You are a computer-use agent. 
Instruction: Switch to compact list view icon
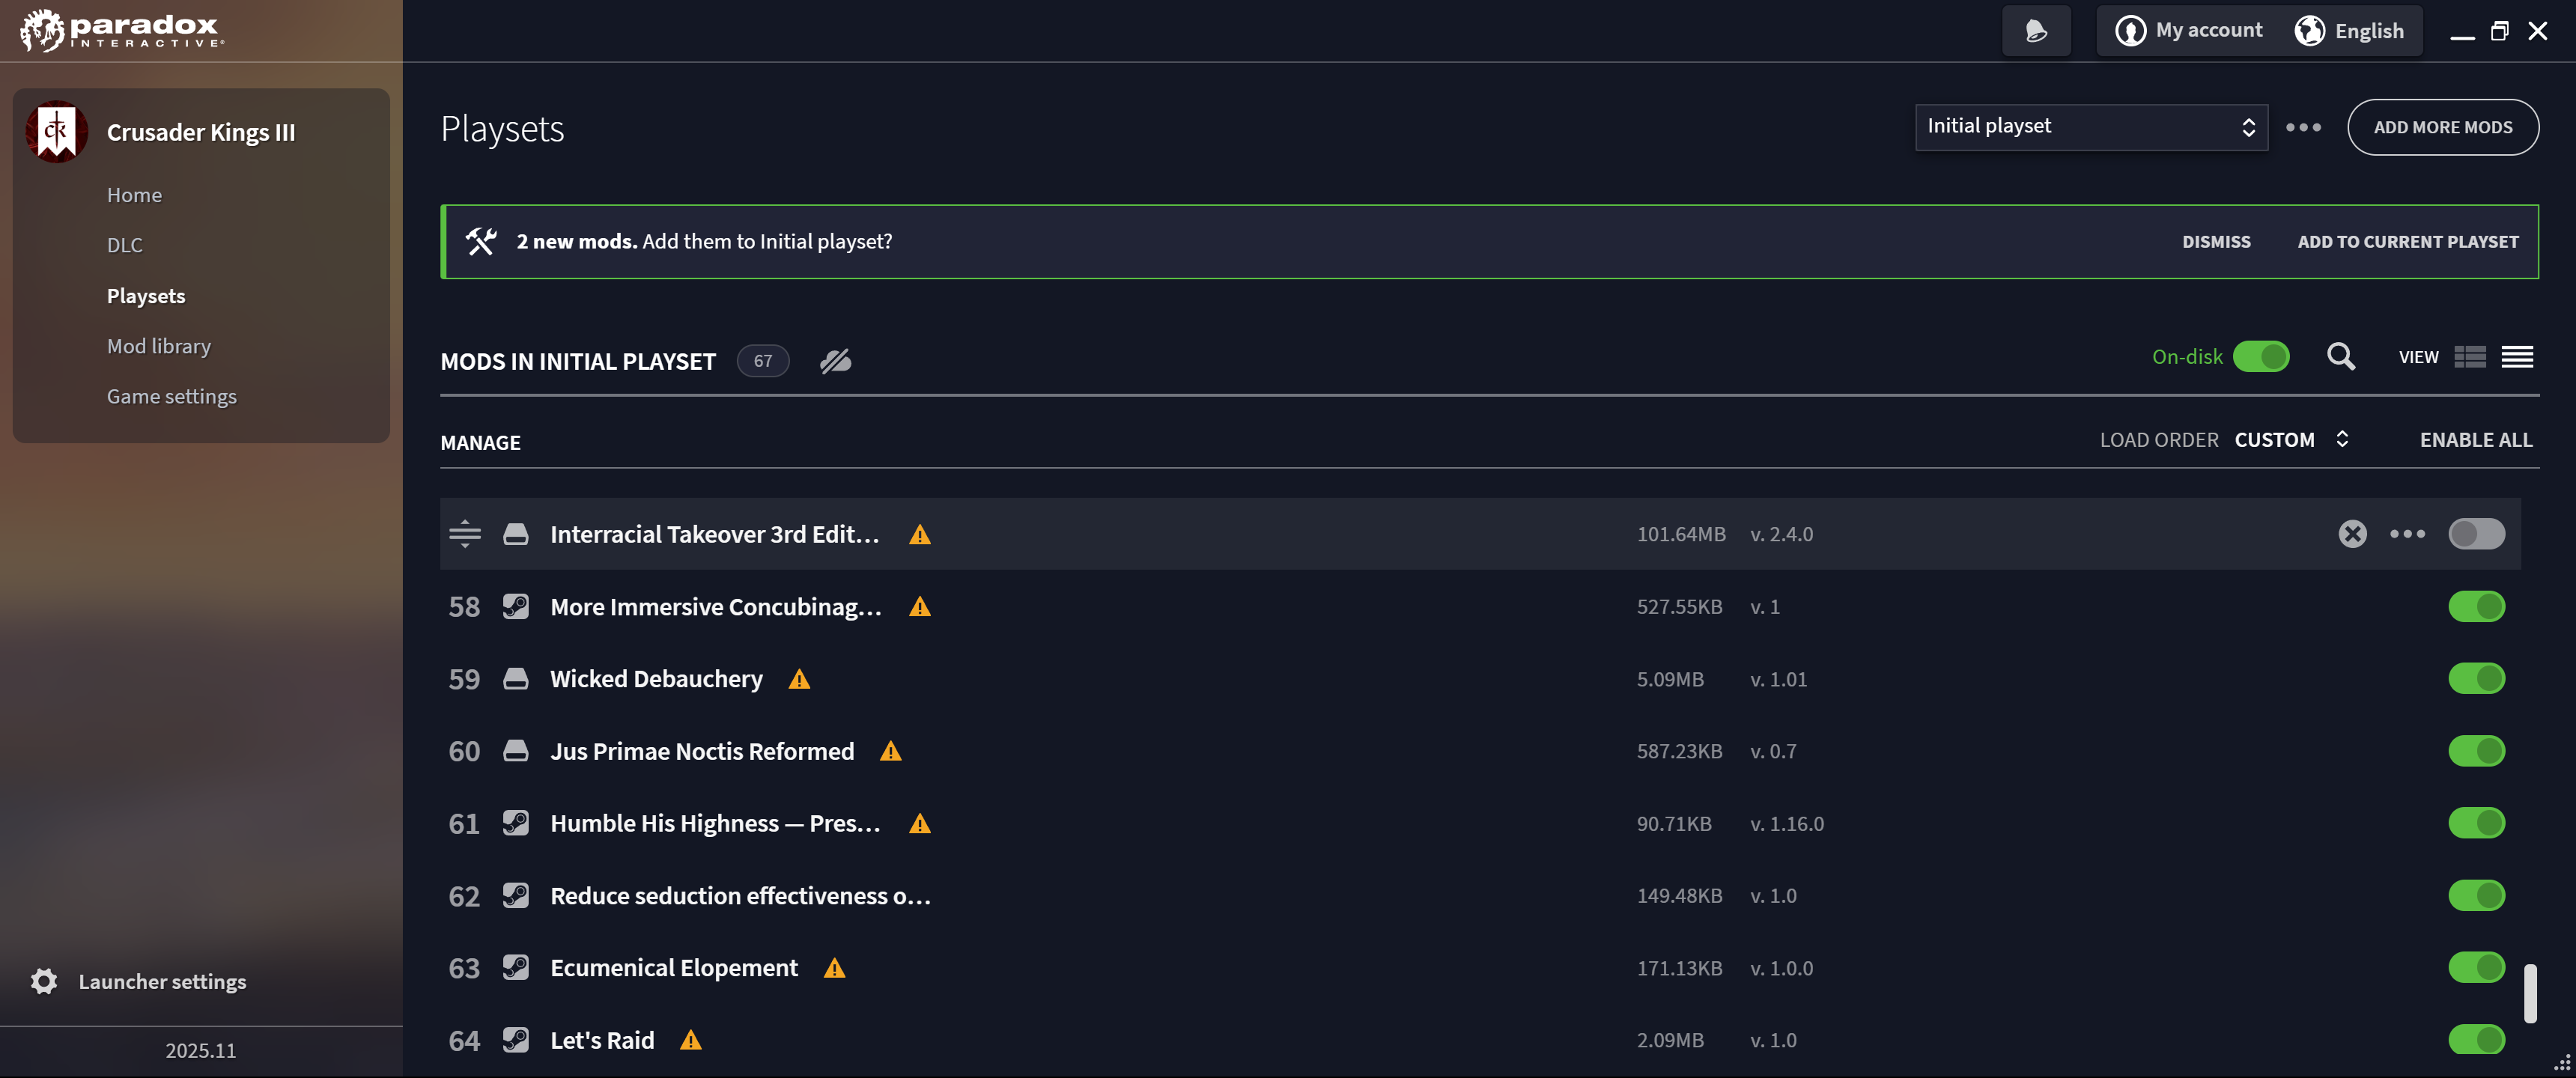tap(2517, 357)
